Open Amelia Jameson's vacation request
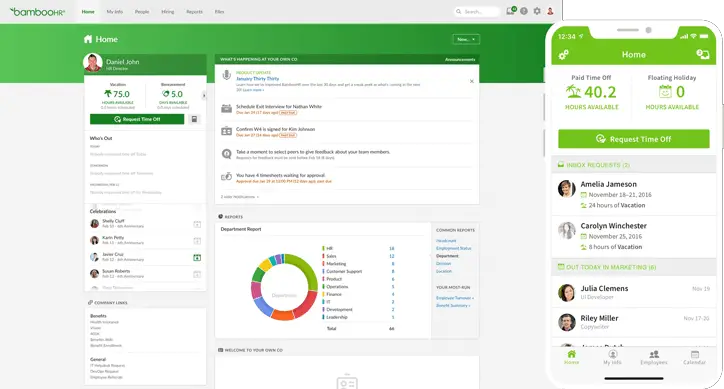The height and width of the screenshot is (389, 724). [634, 194]
